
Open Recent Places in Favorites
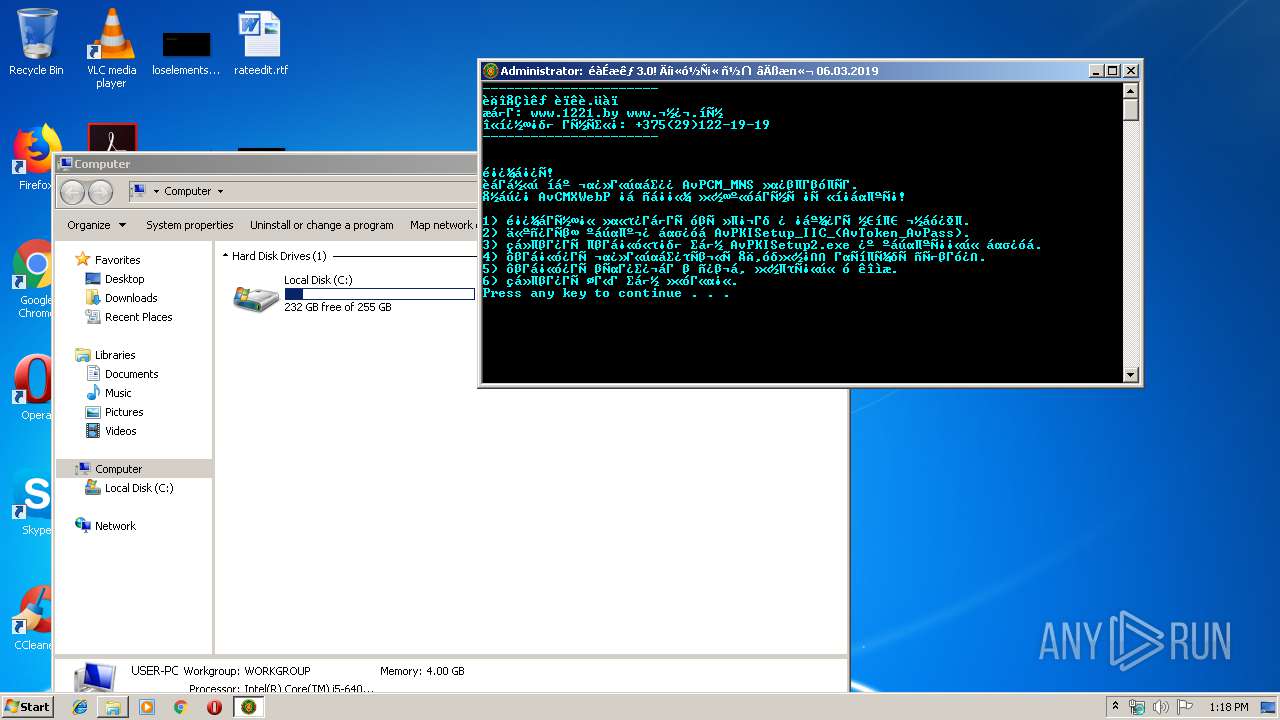pos(138,317)
